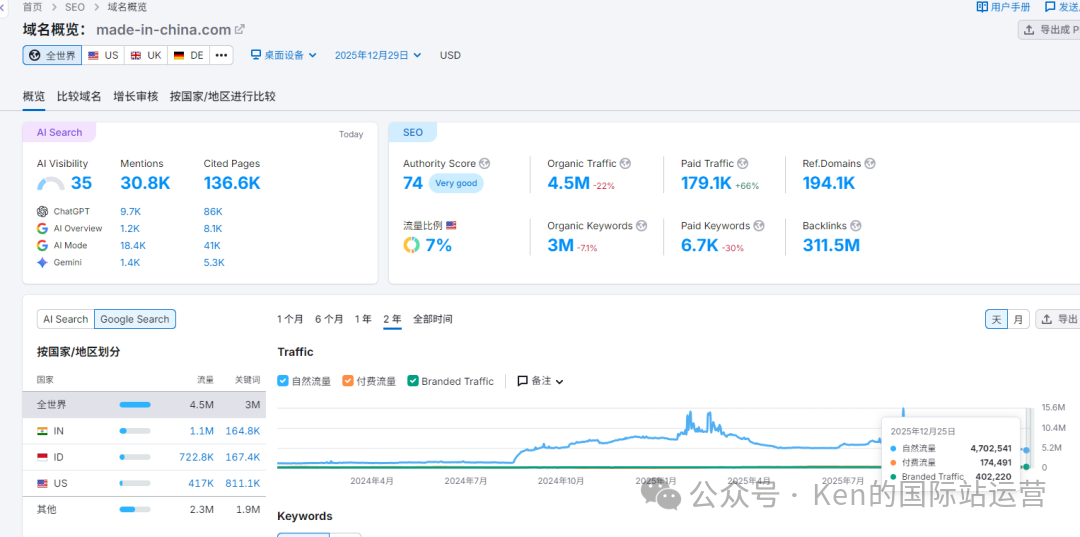Screen dimensions: 1080x537
Task: Select the globe icon for worldwide
Action: point(35,56)
